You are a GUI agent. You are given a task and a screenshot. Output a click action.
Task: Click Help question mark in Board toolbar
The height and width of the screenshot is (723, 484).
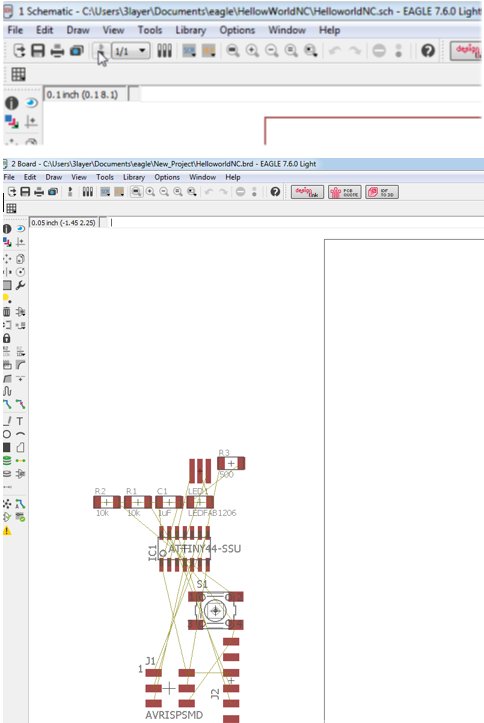[x=275, y=192]
